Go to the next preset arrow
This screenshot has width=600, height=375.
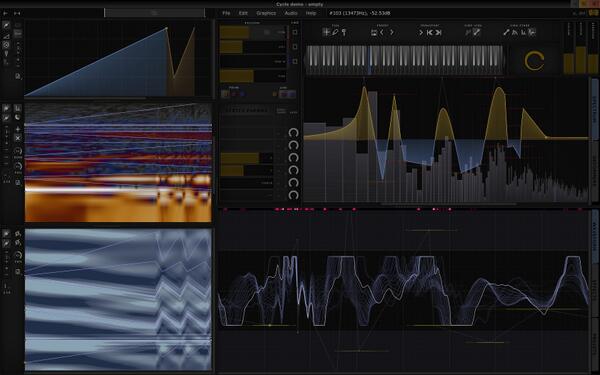coord(391,33)
